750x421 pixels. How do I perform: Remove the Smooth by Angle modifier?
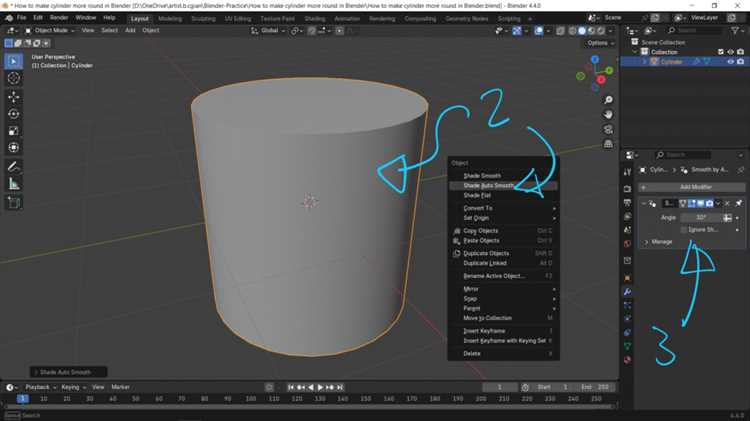[x=728, y=204]
